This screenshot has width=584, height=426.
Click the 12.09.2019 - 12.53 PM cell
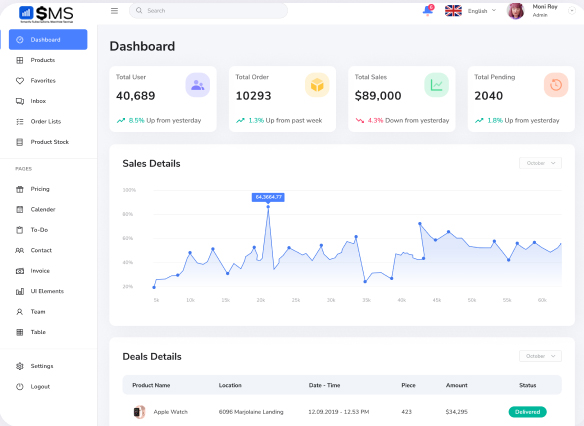(x=339, y=412)
